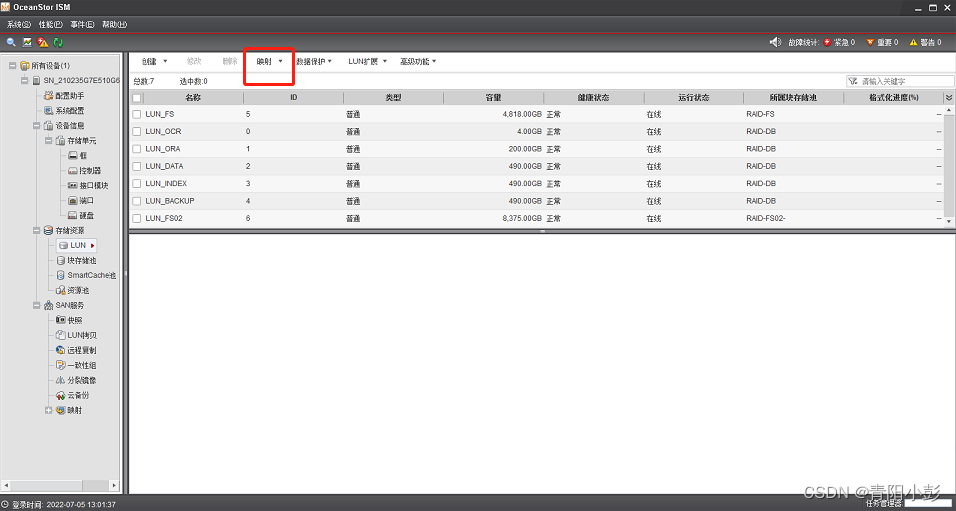
Task: Click the right arrow of the tree horizontal scrollbar
Action: click(x=114, y=485)
